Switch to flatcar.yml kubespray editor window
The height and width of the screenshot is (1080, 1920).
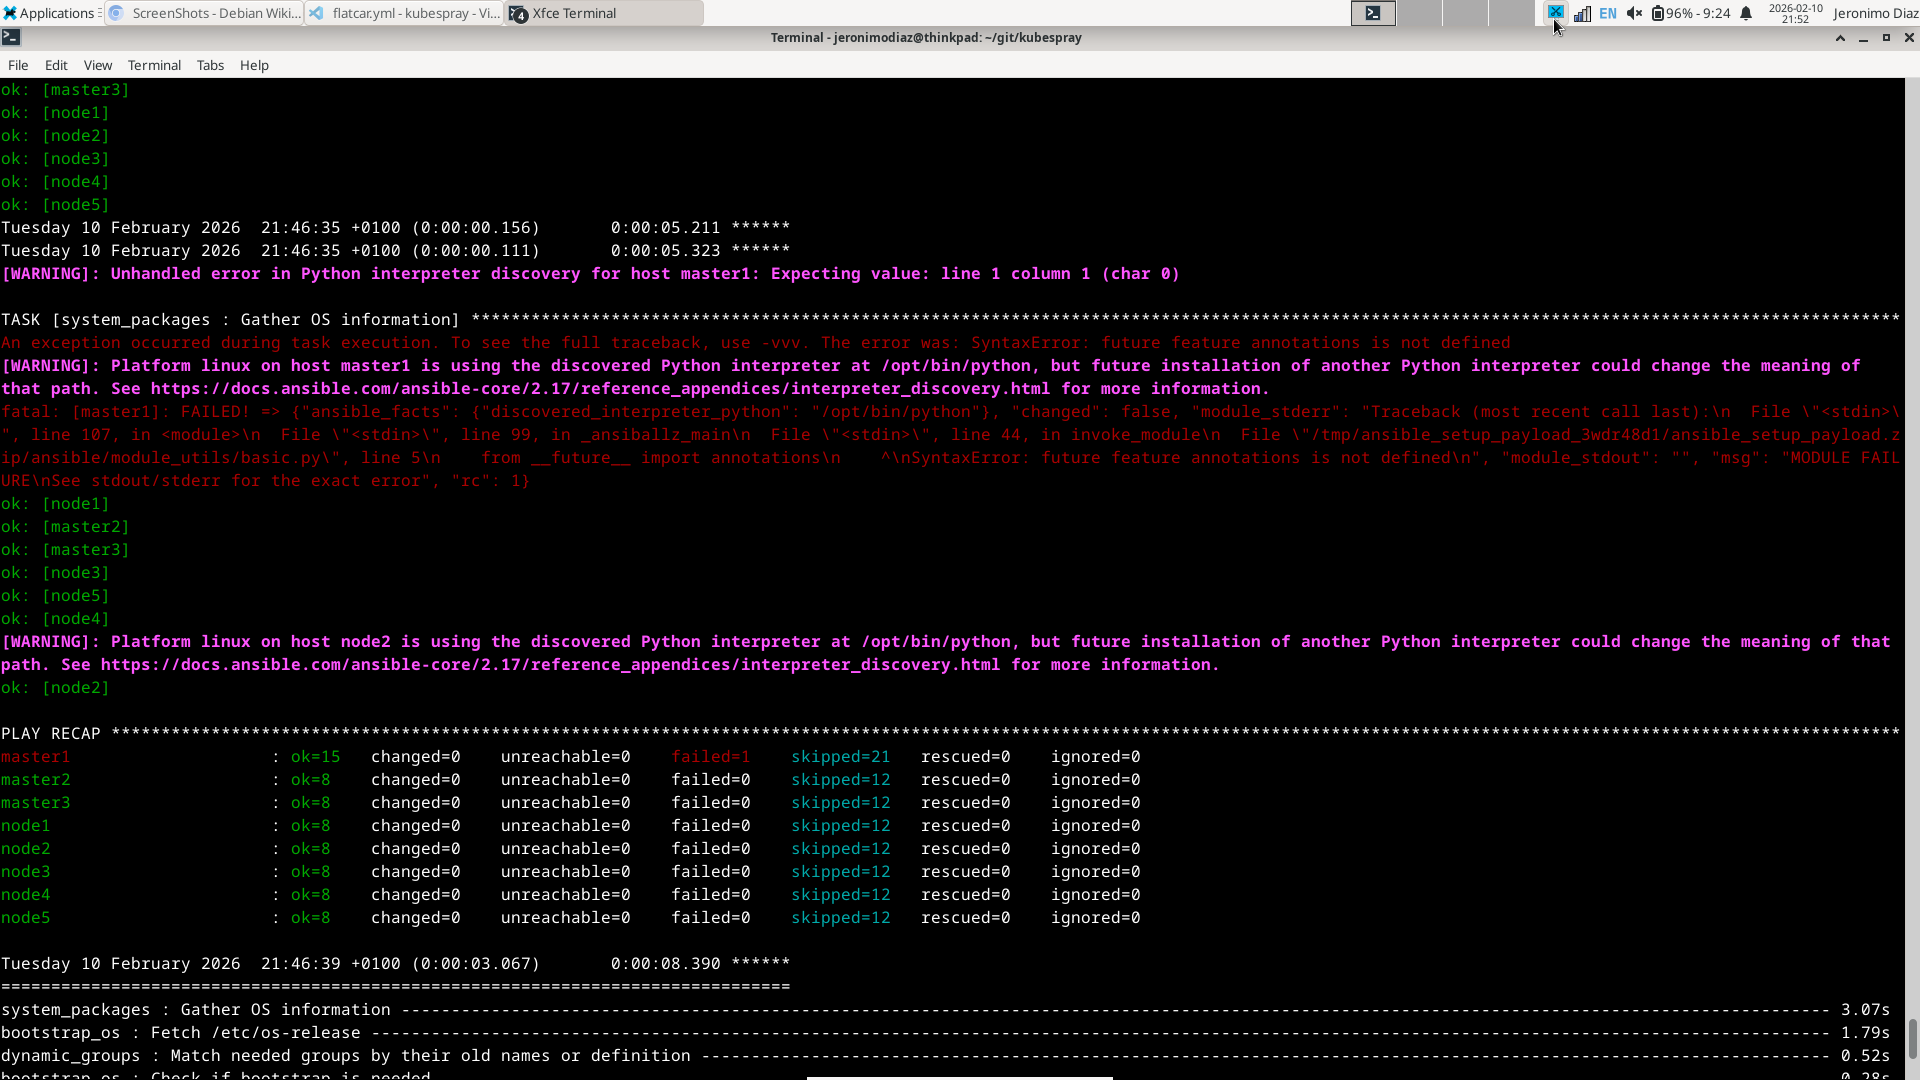(405, 13)
